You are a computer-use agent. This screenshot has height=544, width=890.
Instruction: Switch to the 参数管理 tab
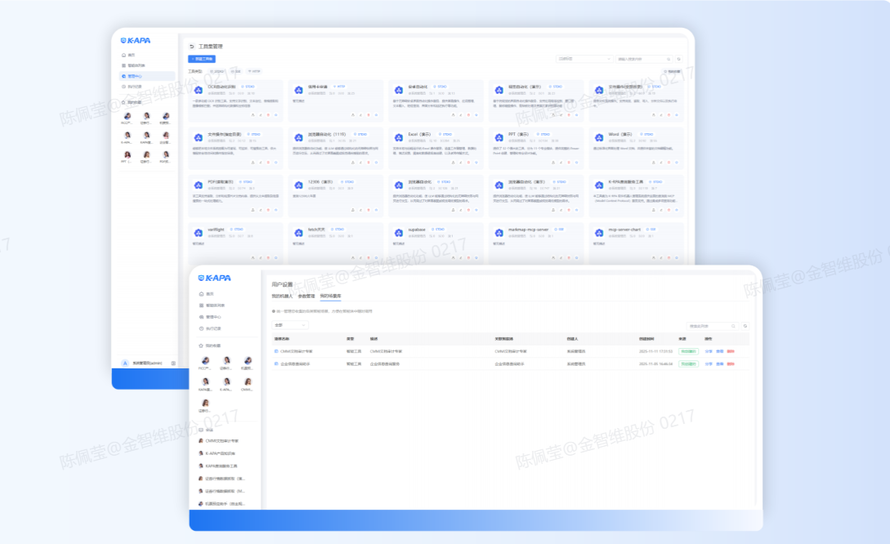pos(306,296)
